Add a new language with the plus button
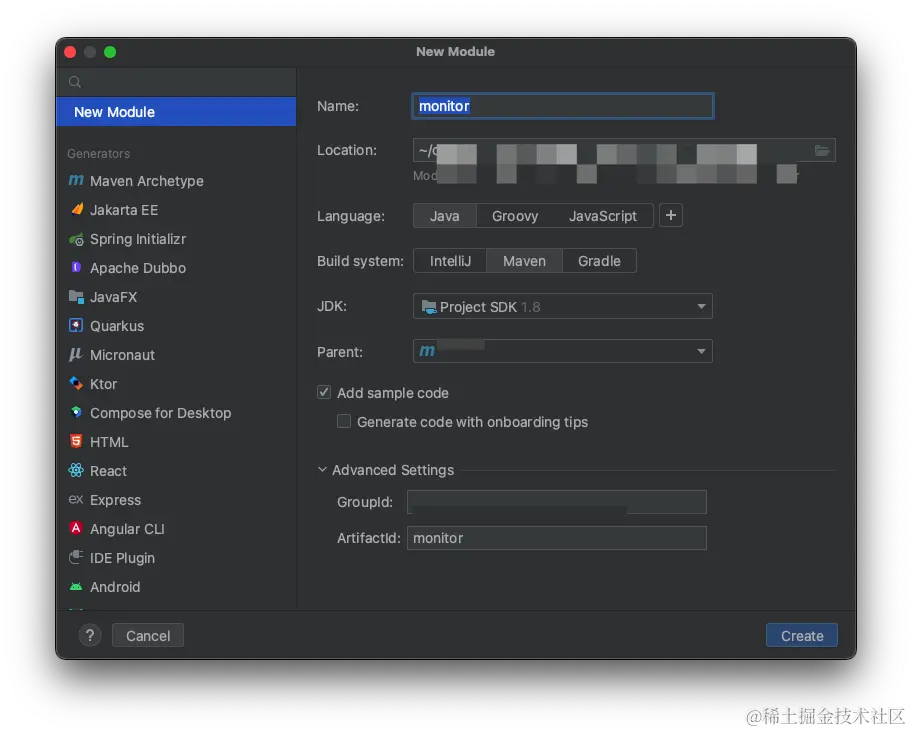The height and width of the screenshot is (733, 912). click(x=670, y=215)
